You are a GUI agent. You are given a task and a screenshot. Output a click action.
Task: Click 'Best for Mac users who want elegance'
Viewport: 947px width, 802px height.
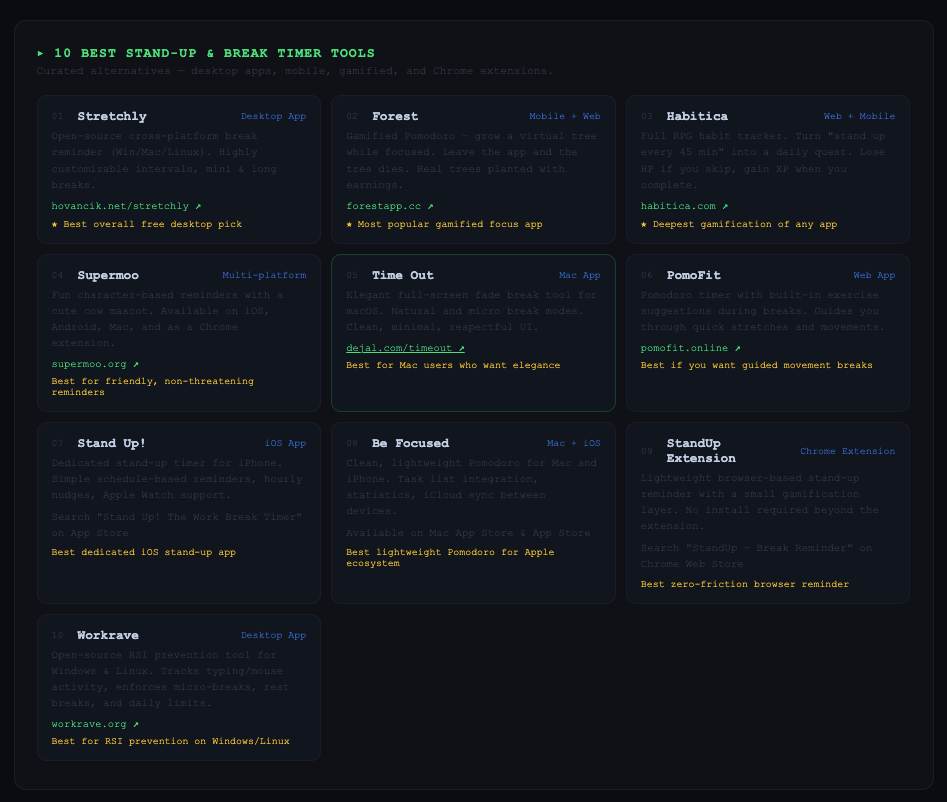tap(453, 365)
